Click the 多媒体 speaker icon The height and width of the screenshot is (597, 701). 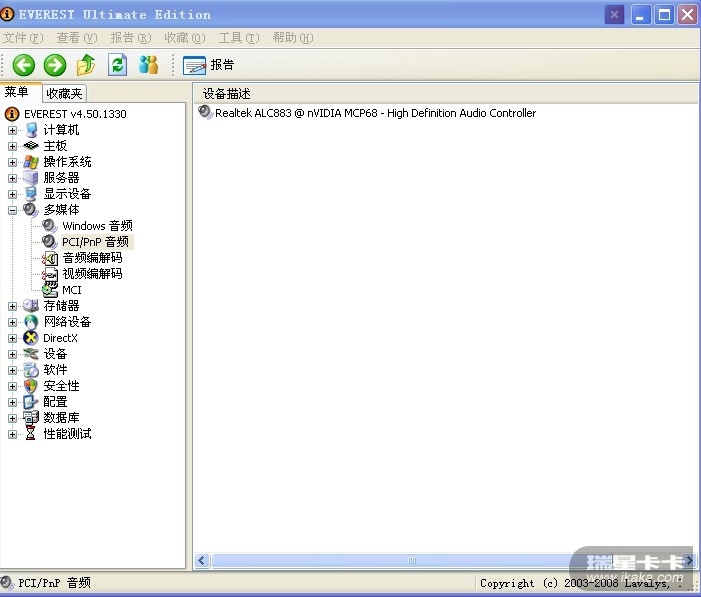(x=31, y=209)
